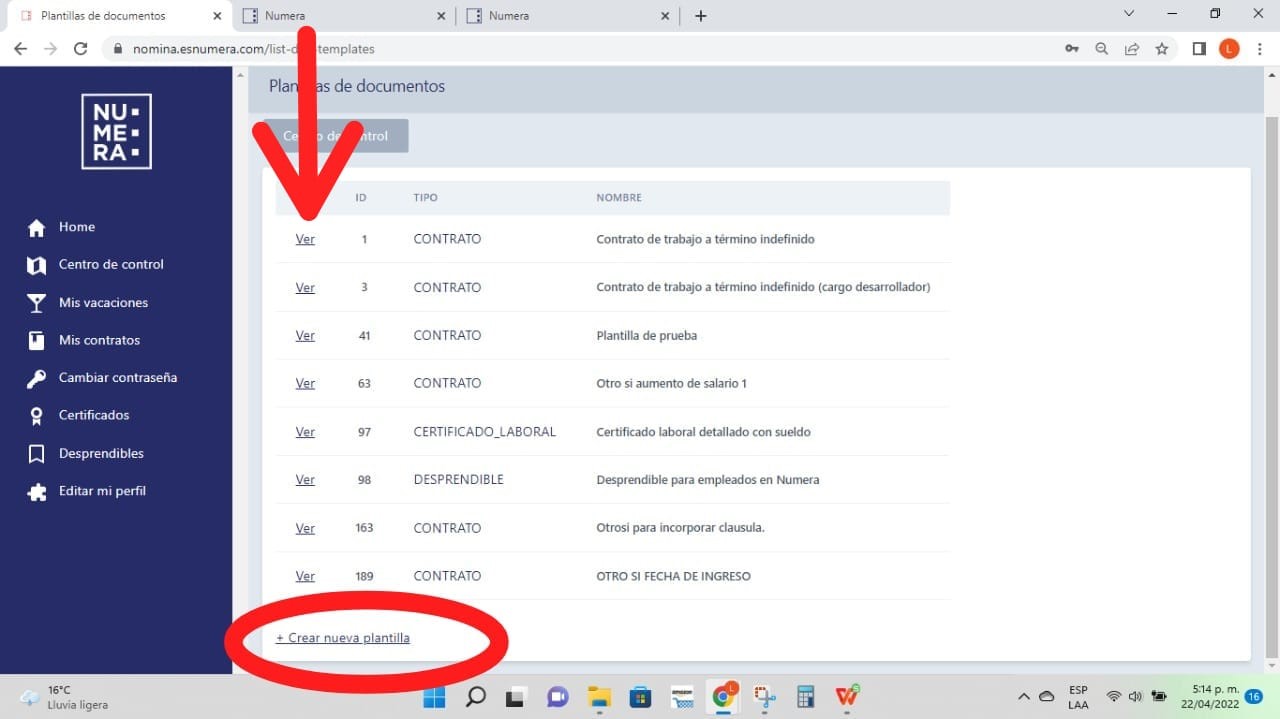1280x719 pixels.
Task: Click the Mis contratos book icon
Action: [37, 341]
